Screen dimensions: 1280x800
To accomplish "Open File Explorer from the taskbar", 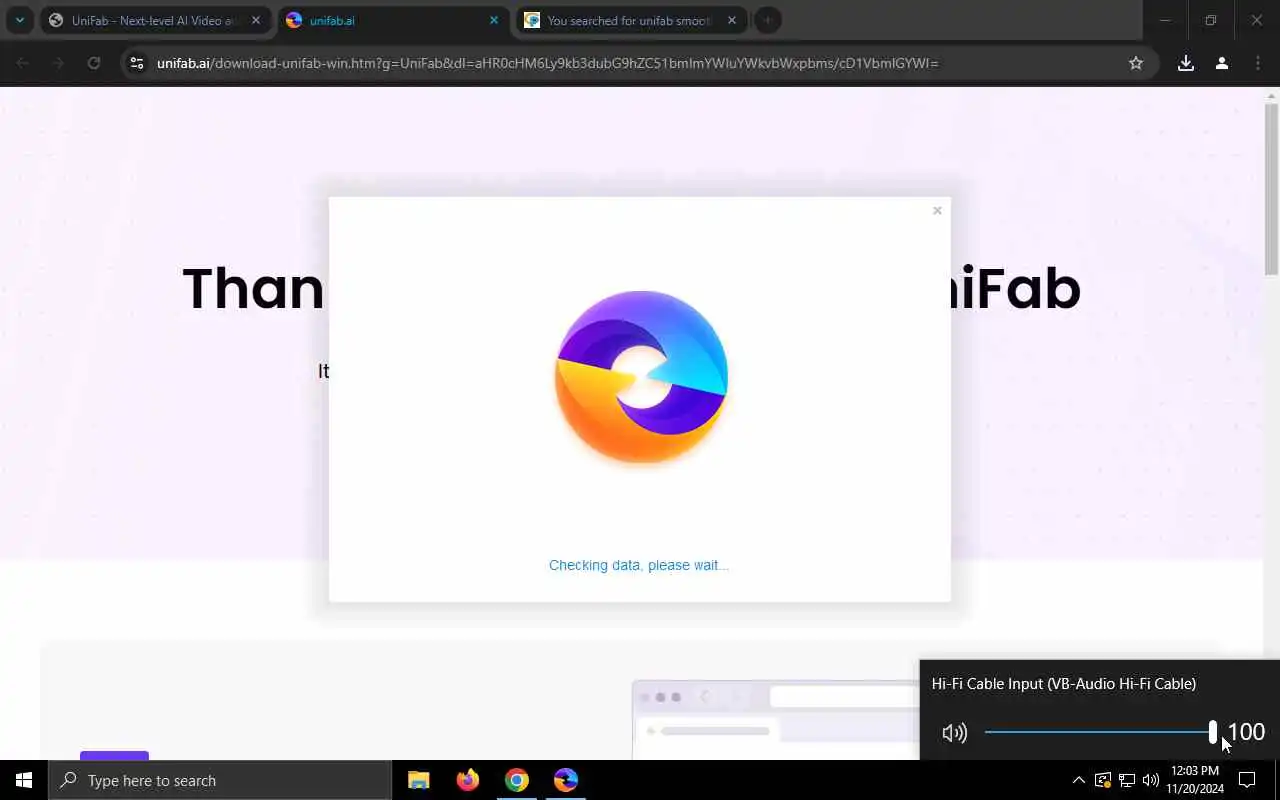I will click(x=419, y=780).
